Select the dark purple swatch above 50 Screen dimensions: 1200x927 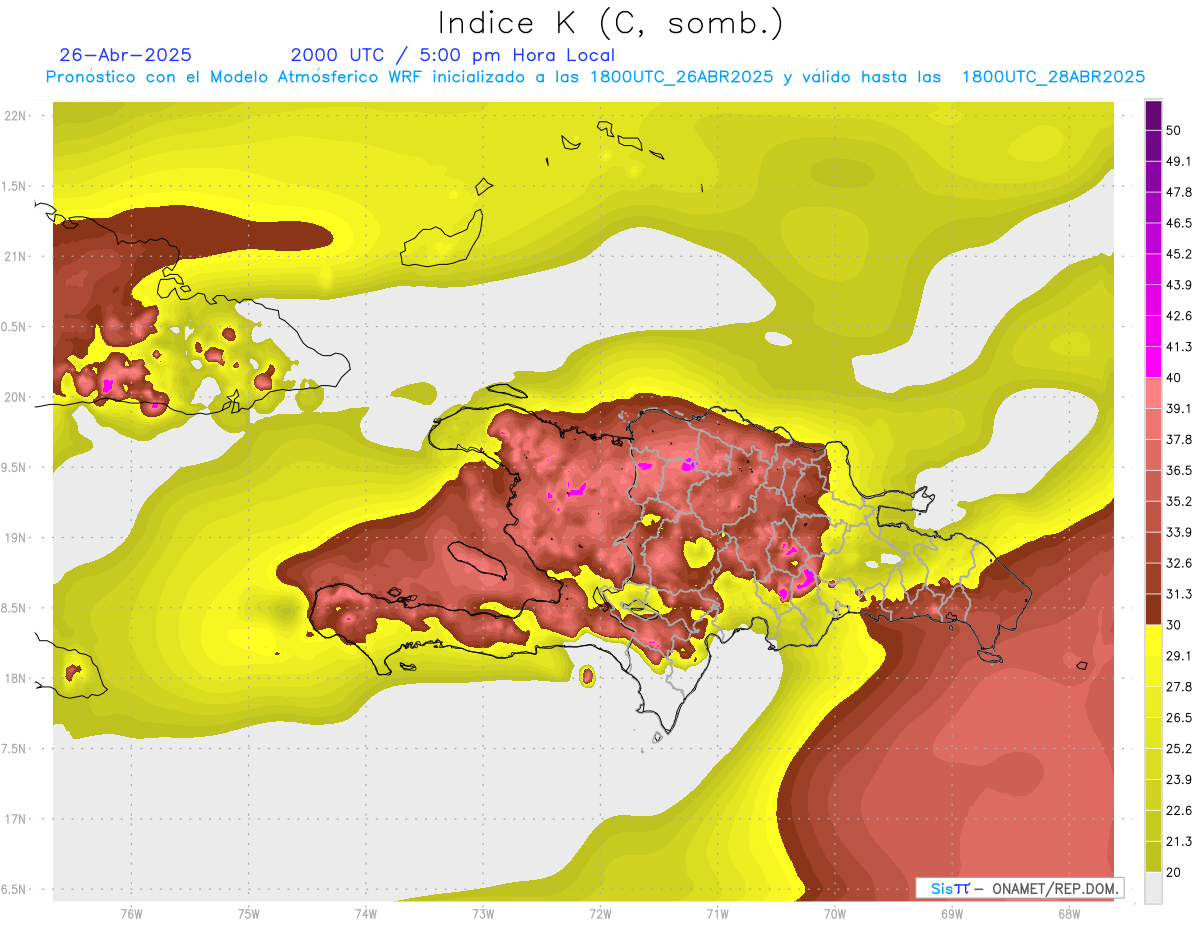tap(1153, 117)
